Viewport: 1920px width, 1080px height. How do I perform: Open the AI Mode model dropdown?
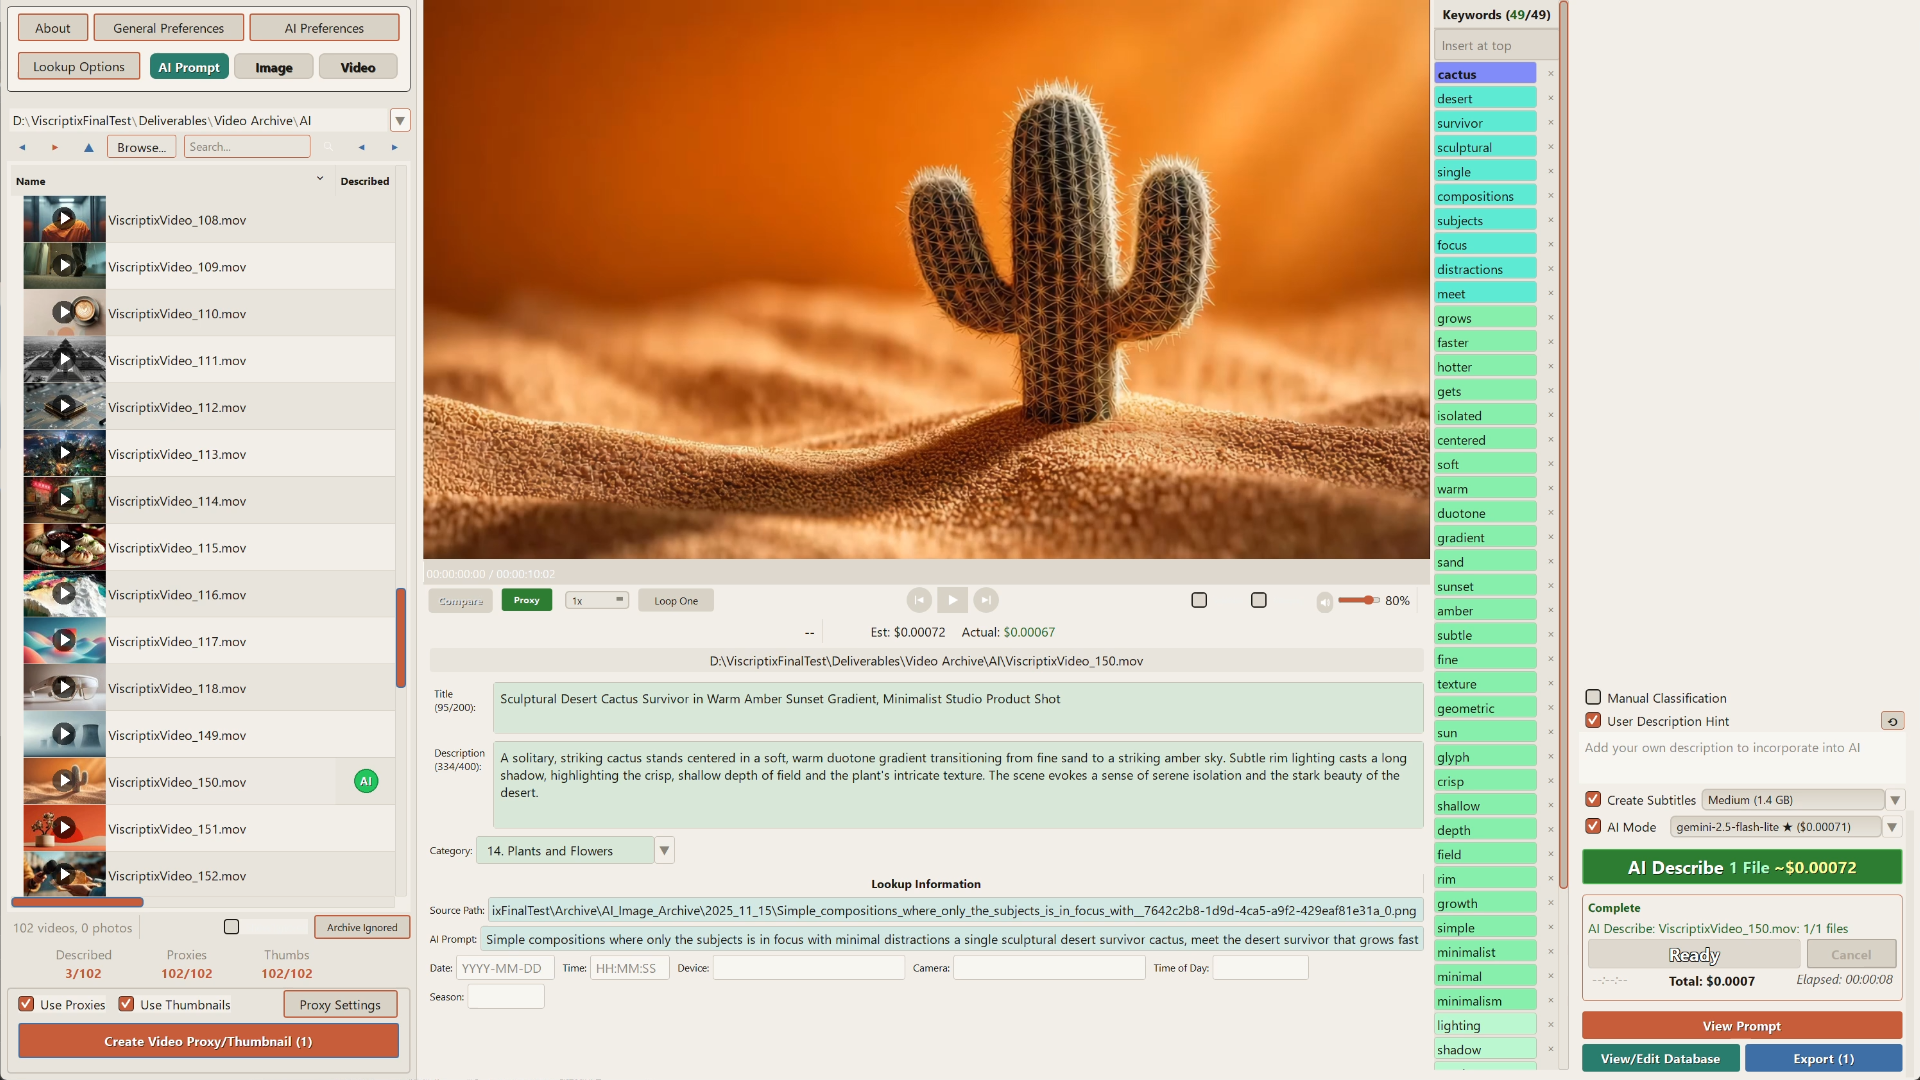click(x=1891, y=827)
